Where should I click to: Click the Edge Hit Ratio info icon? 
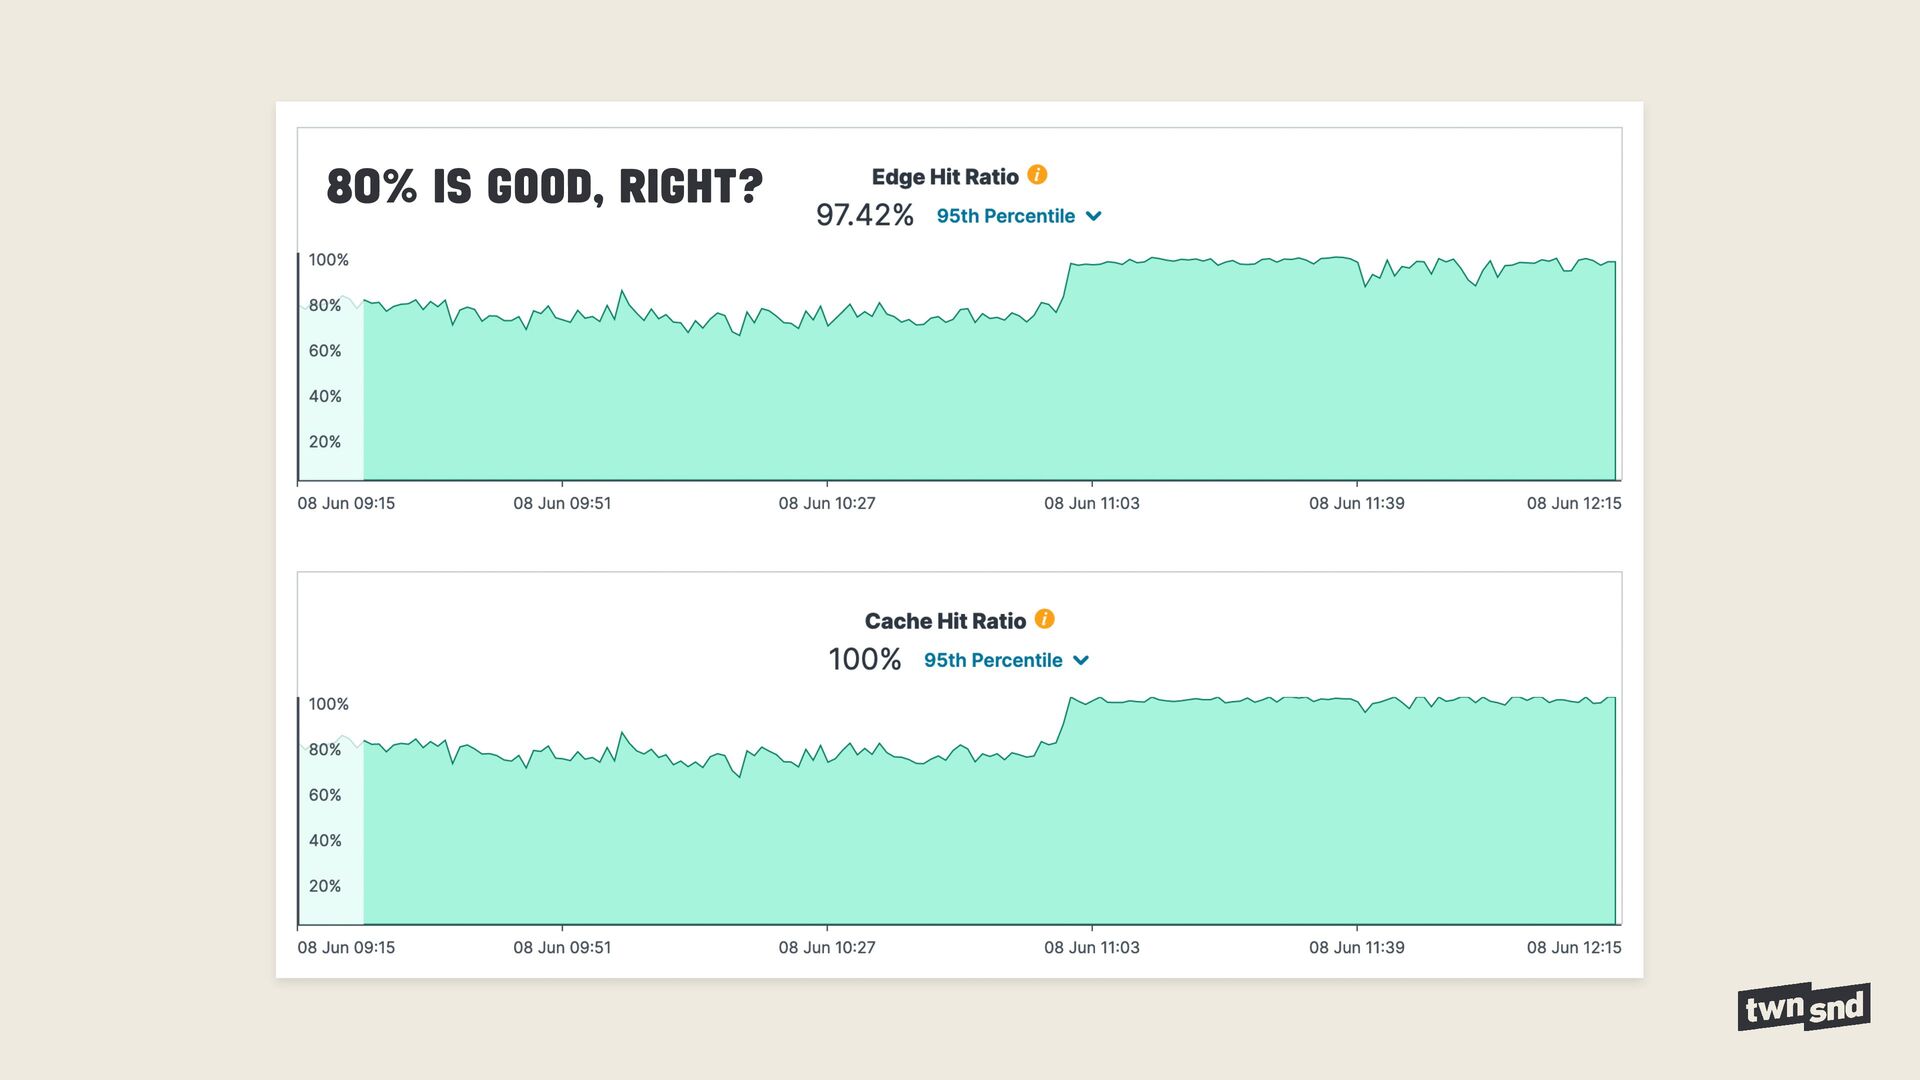(x=1037, y=175)
